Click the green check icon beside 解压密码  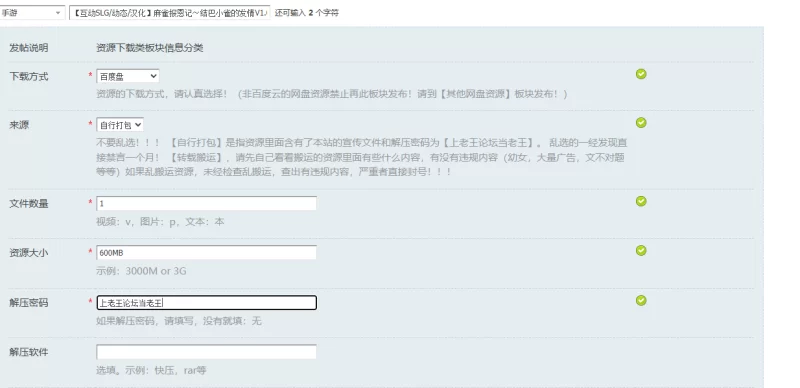[x=641, y=300]
